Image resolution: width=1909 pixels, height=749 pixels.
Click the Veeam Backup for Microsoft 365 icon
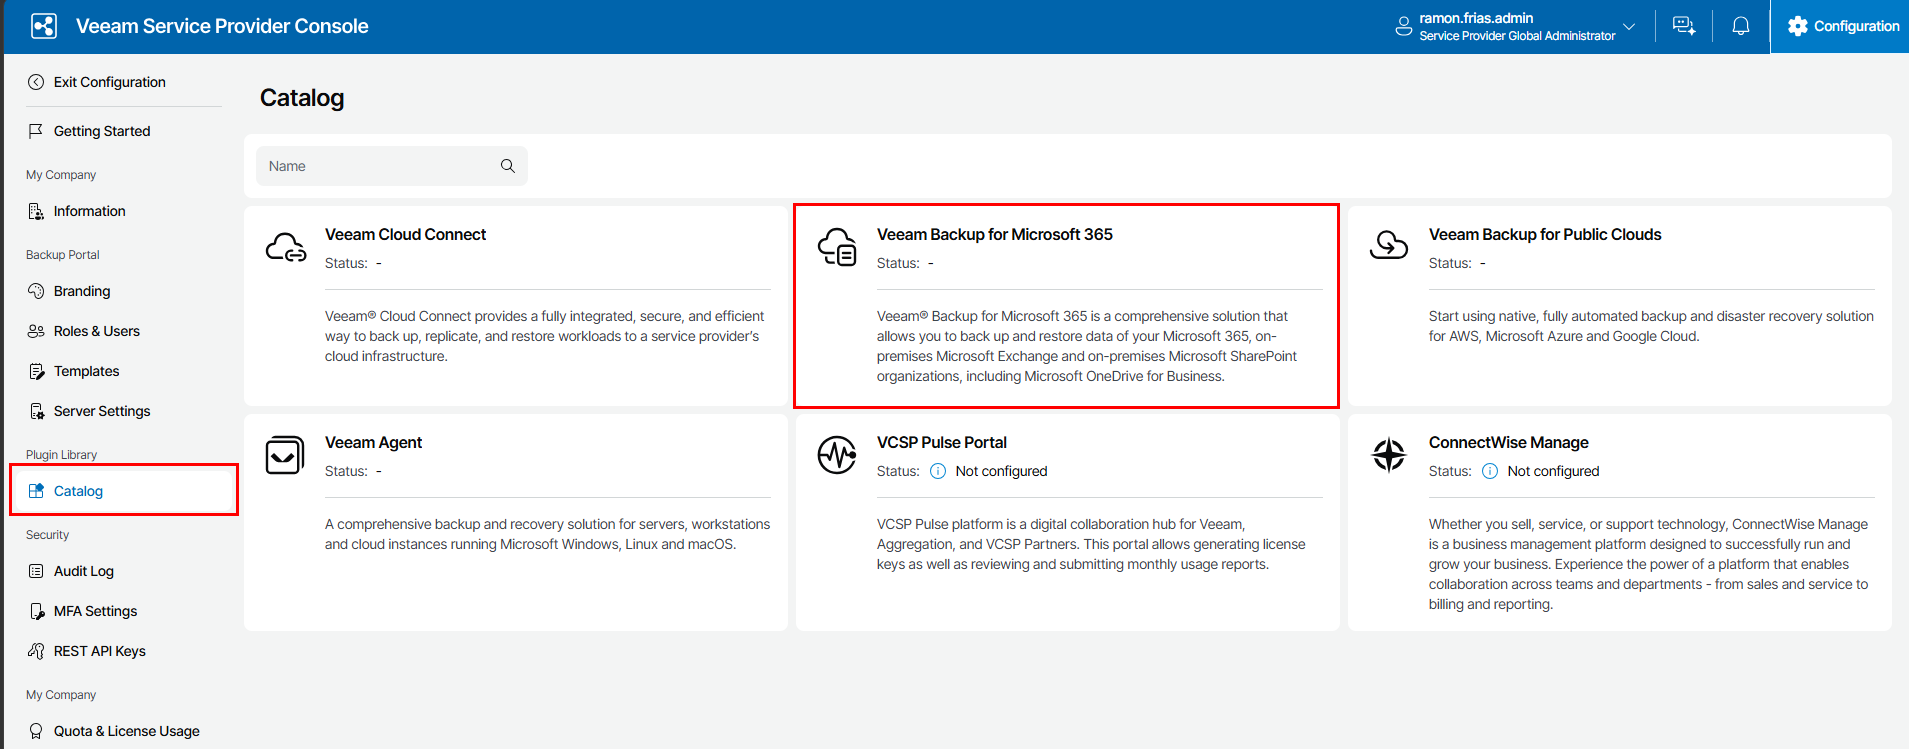click(837, 247)
